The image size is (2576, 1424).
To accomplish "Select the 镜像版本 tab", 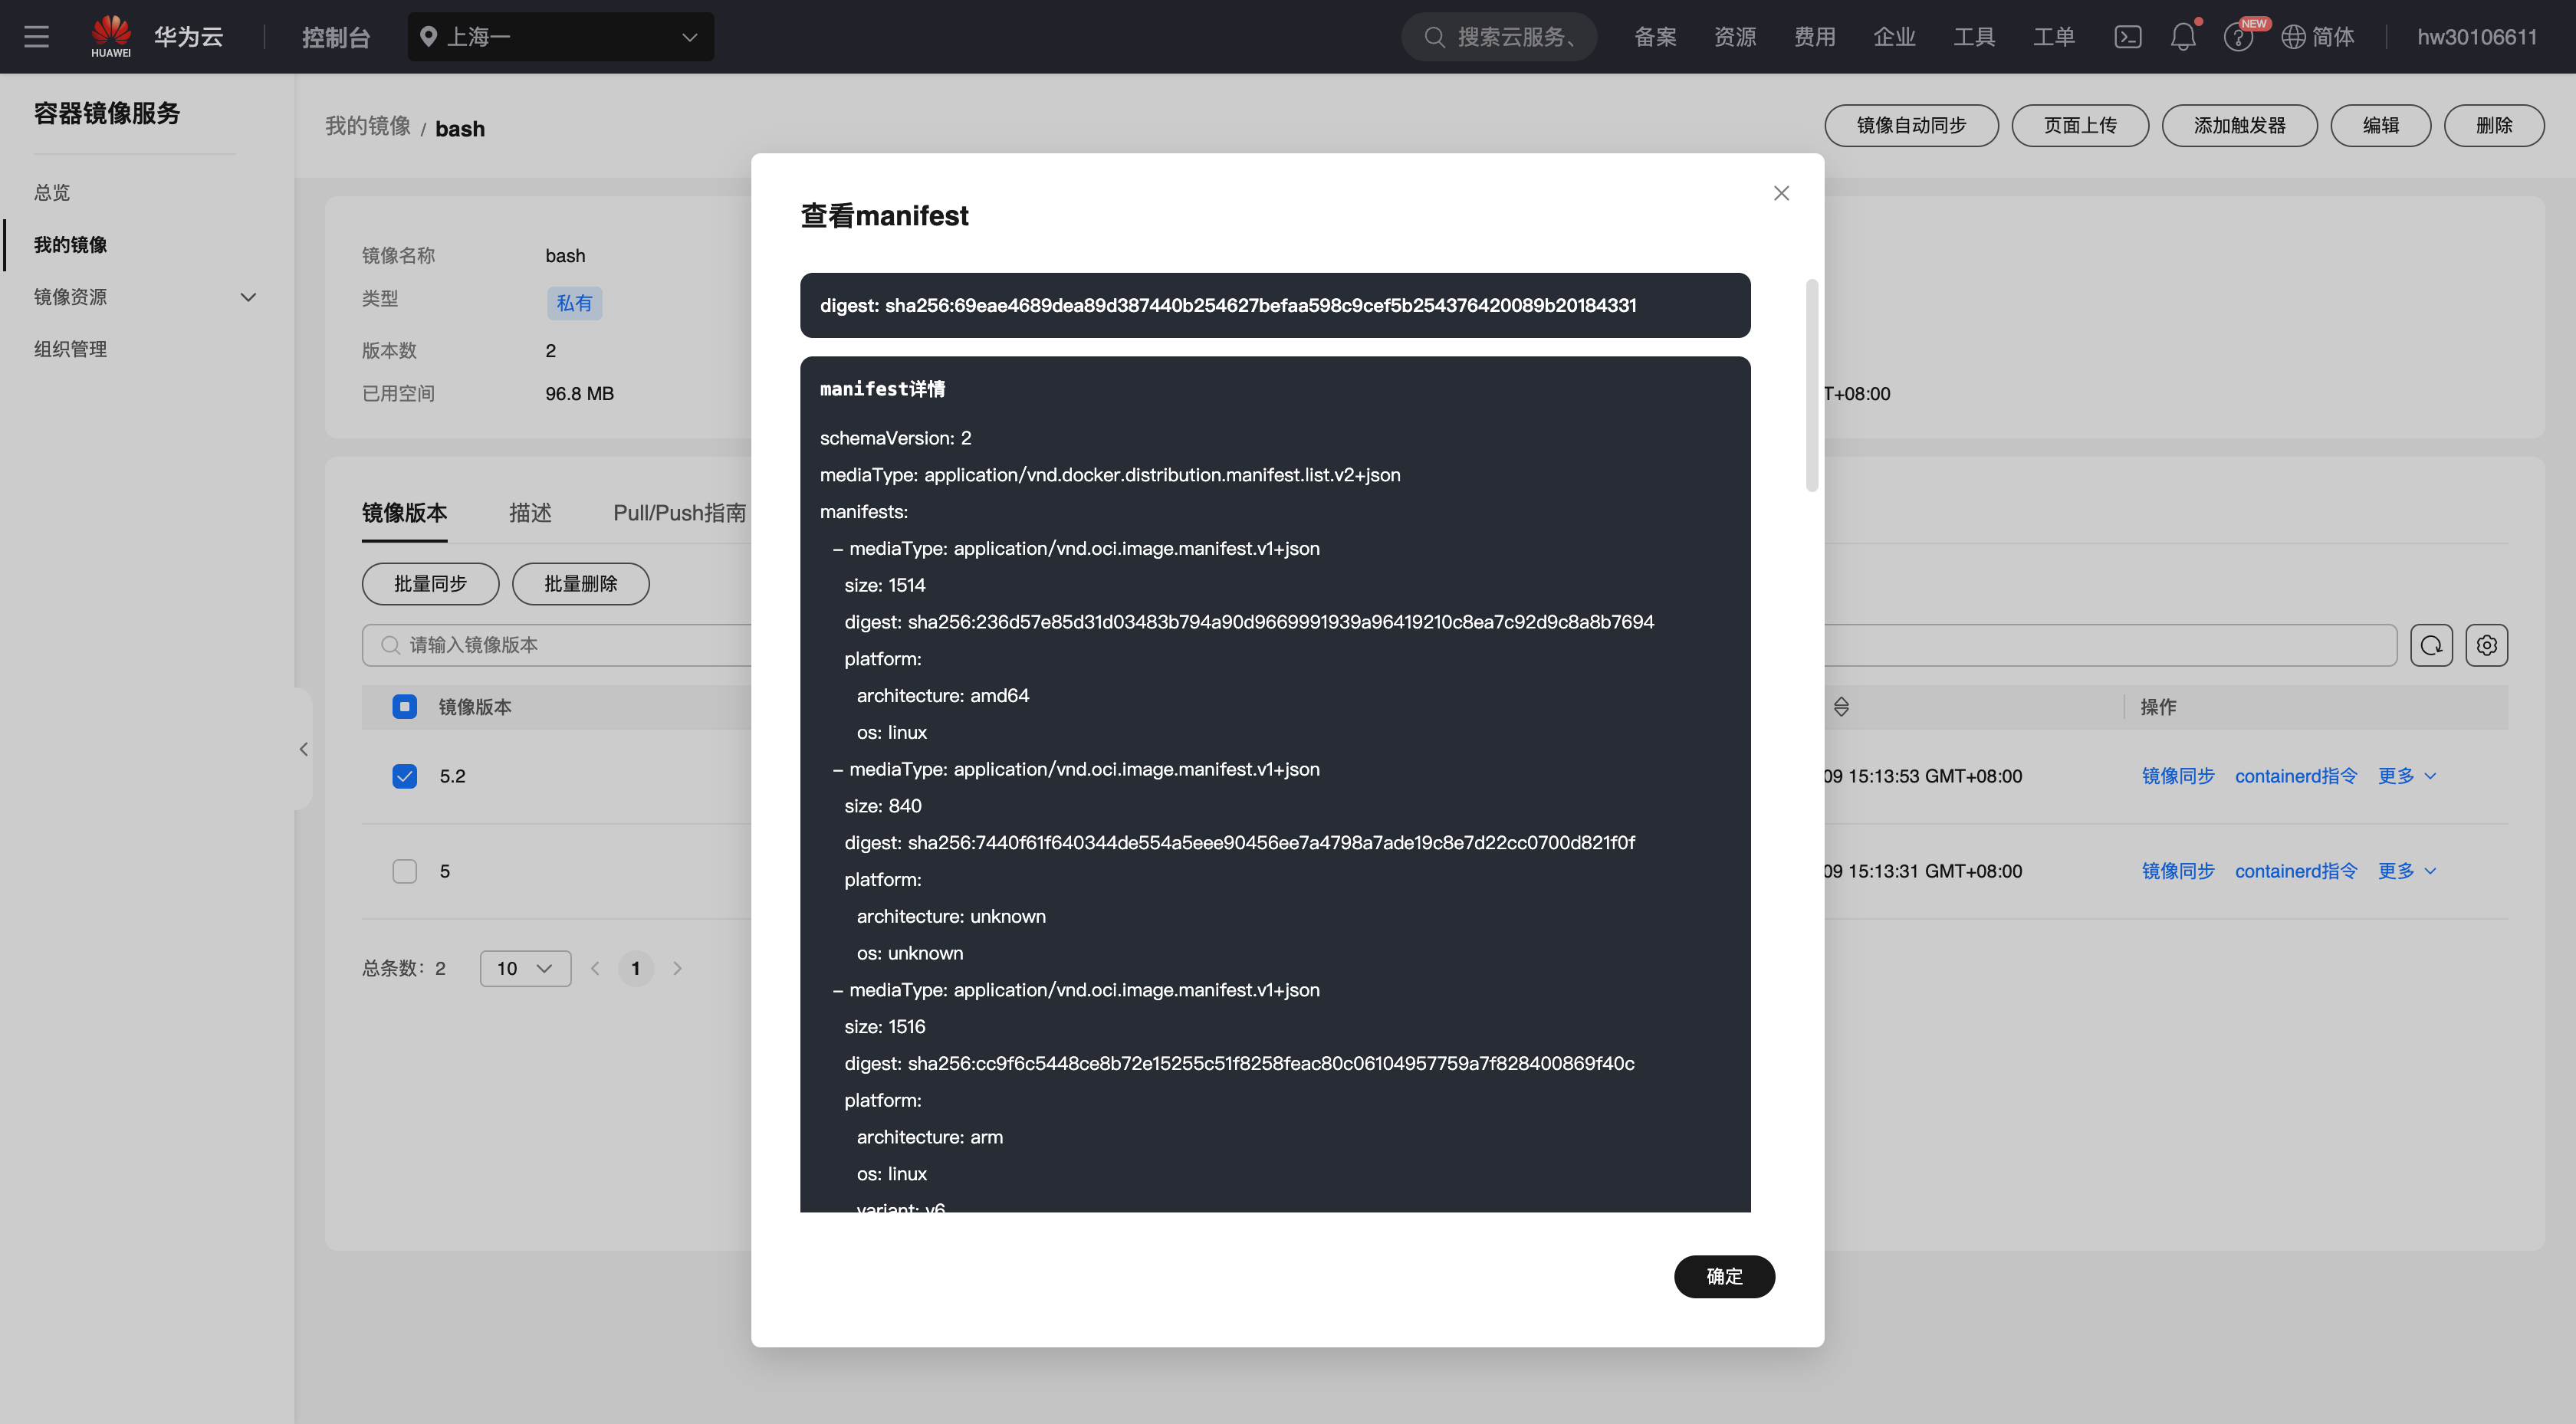I will (x=404, y=513).
